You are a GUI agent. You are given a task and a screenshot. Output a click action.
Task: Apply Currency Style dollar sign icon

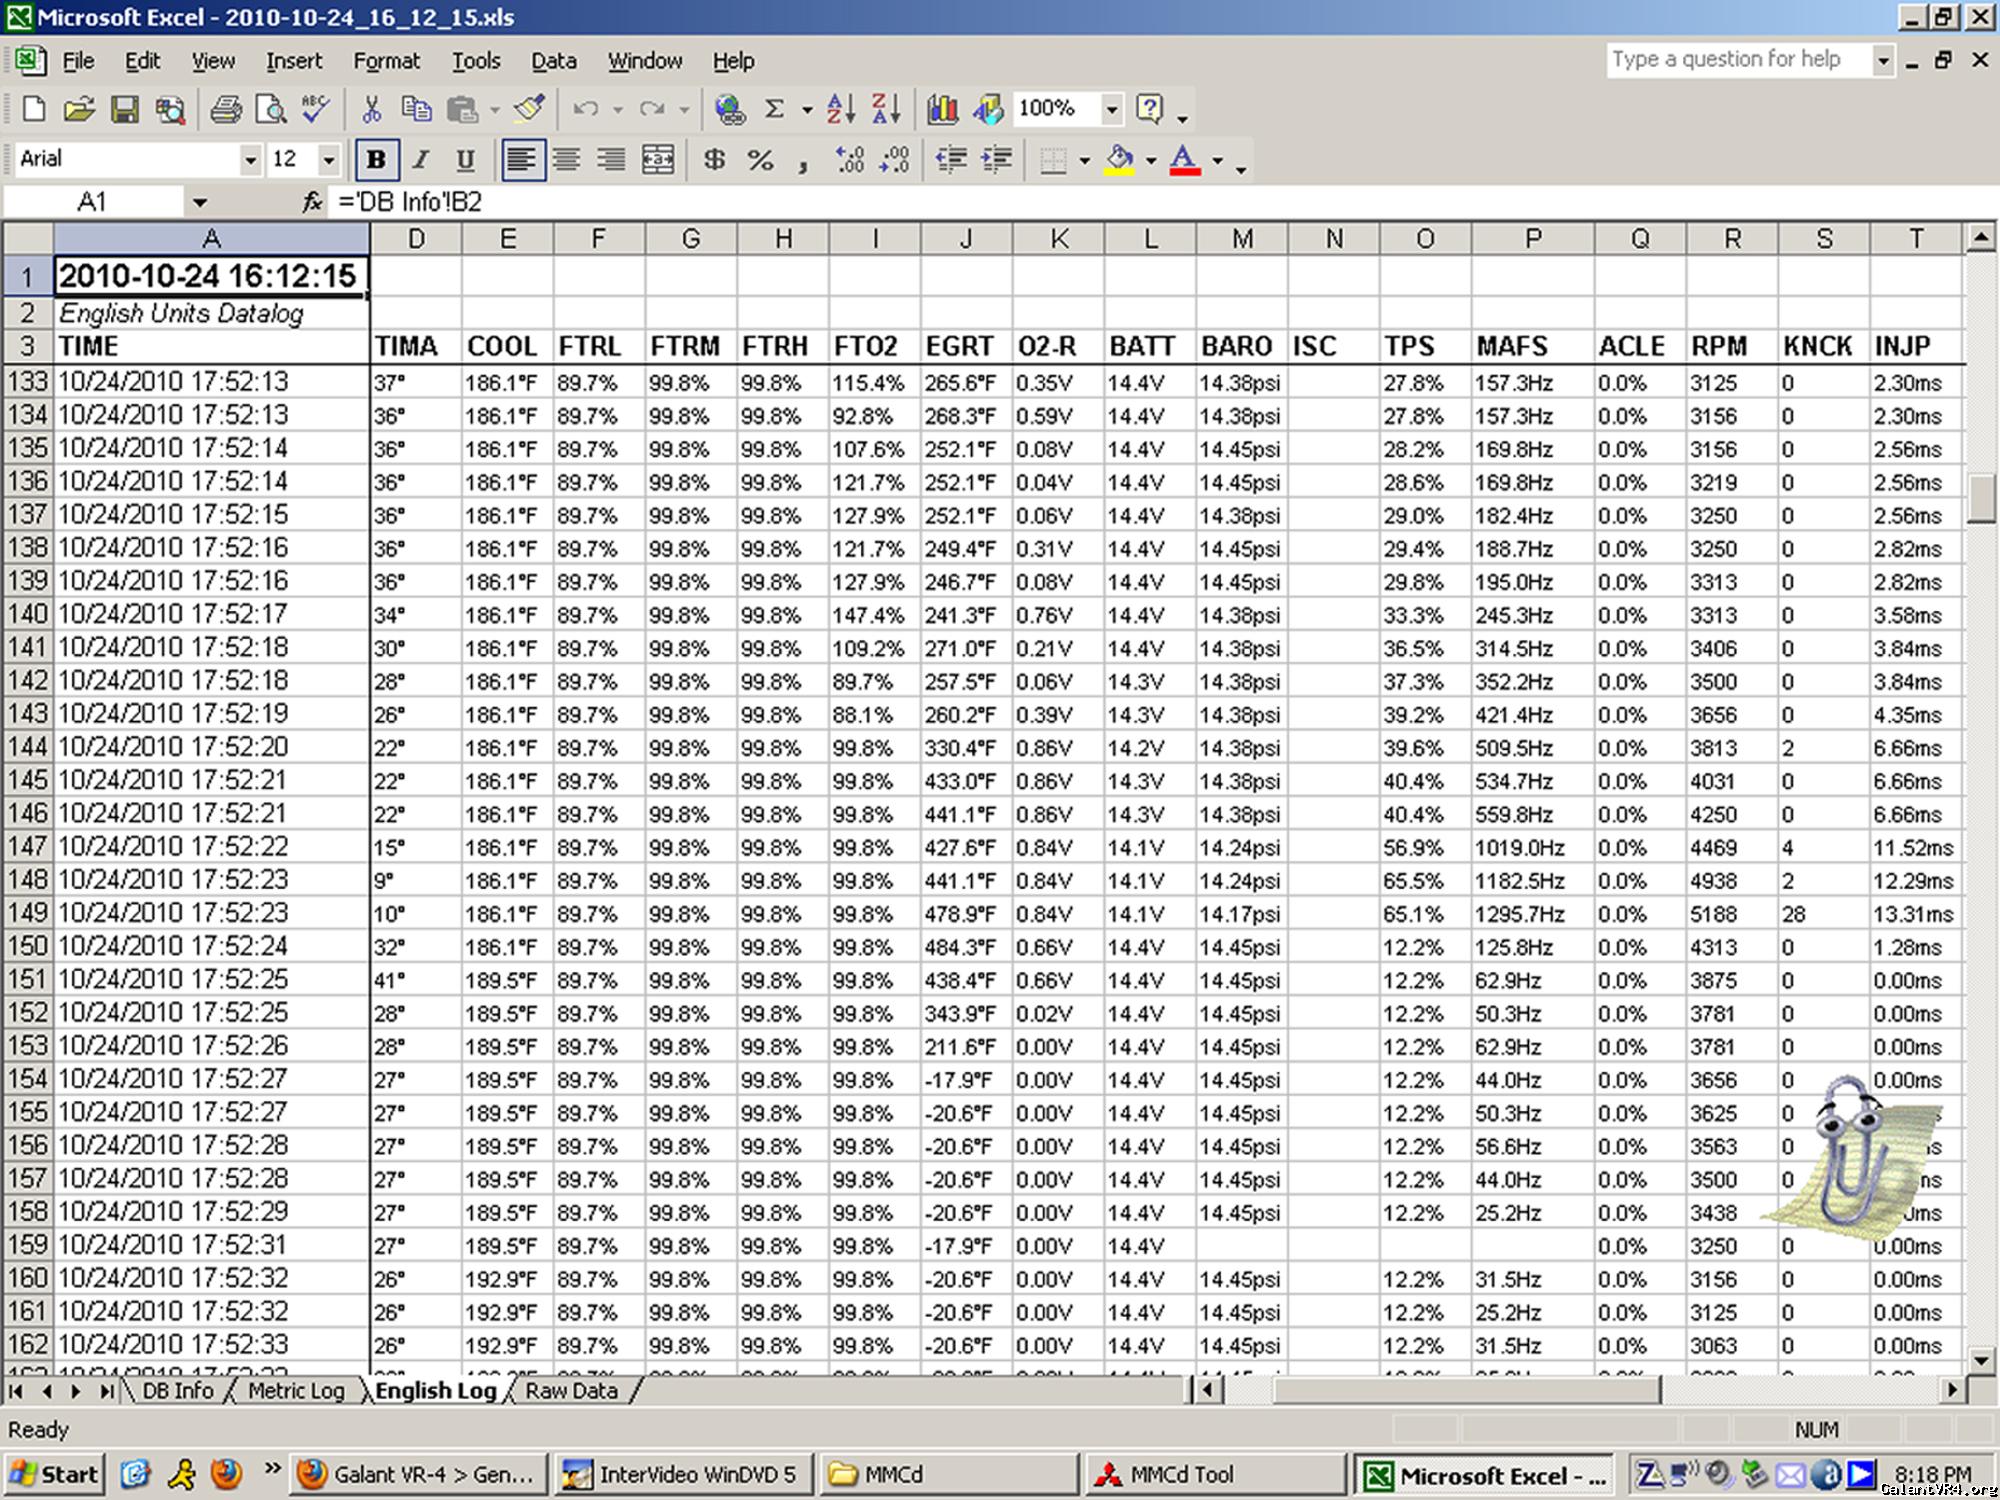pos(714,160)
